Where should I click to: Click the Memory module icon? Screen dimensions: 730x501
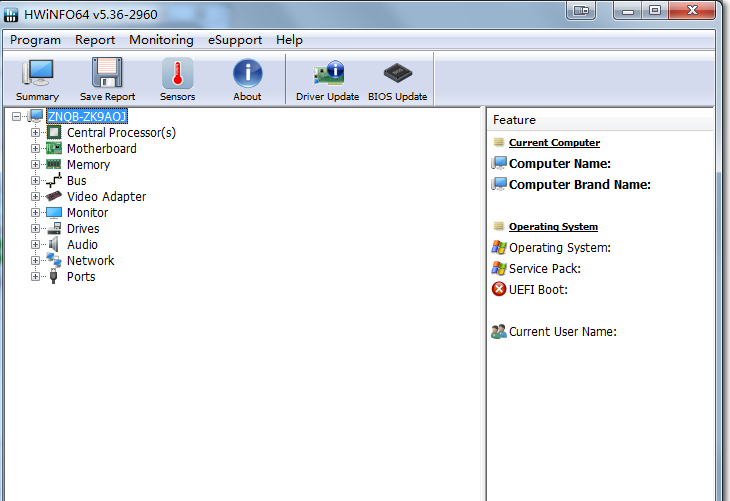pos(54,164)
